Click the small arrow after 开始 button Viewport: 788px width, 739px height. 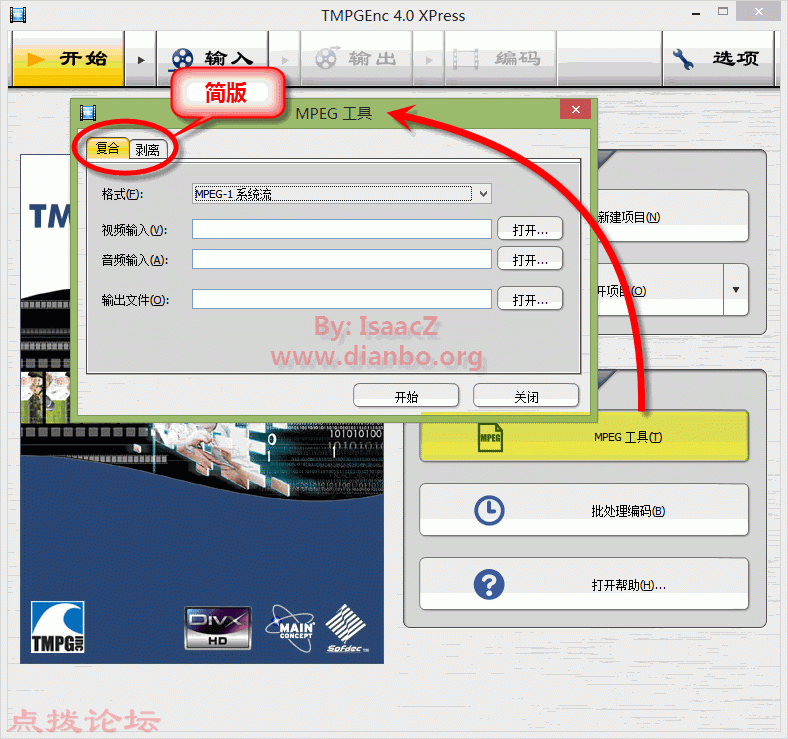(x=141, y=60)
